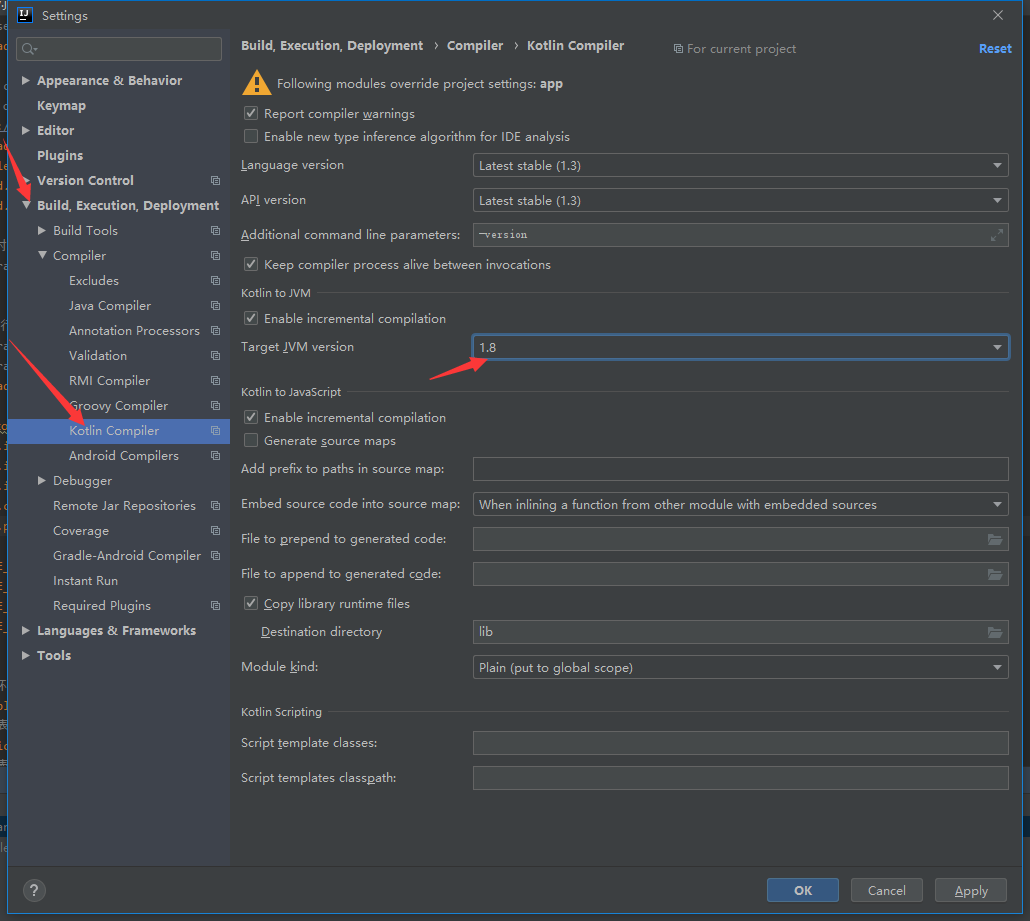Click project-level icon beside Remote Jar Repositories
Screen dimensions: 1030x921
215,506
